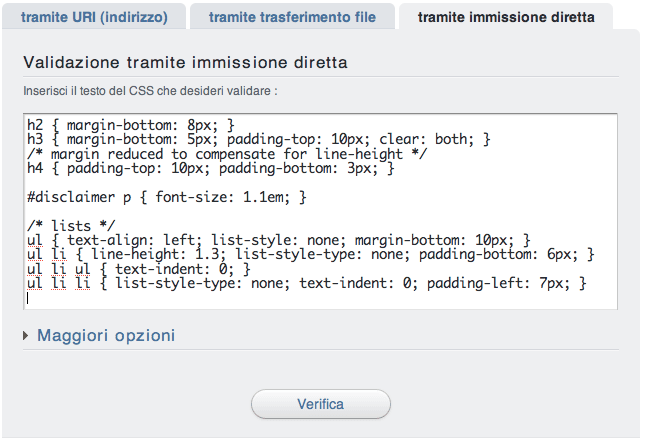Switch to tramite trasferimento file tab

[x=292, y=17]
